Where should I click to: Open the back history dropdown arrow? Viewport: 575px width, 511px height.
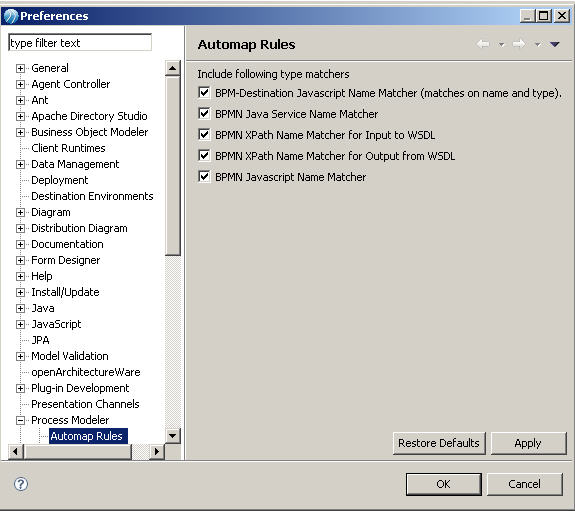[x=501, y=45]
